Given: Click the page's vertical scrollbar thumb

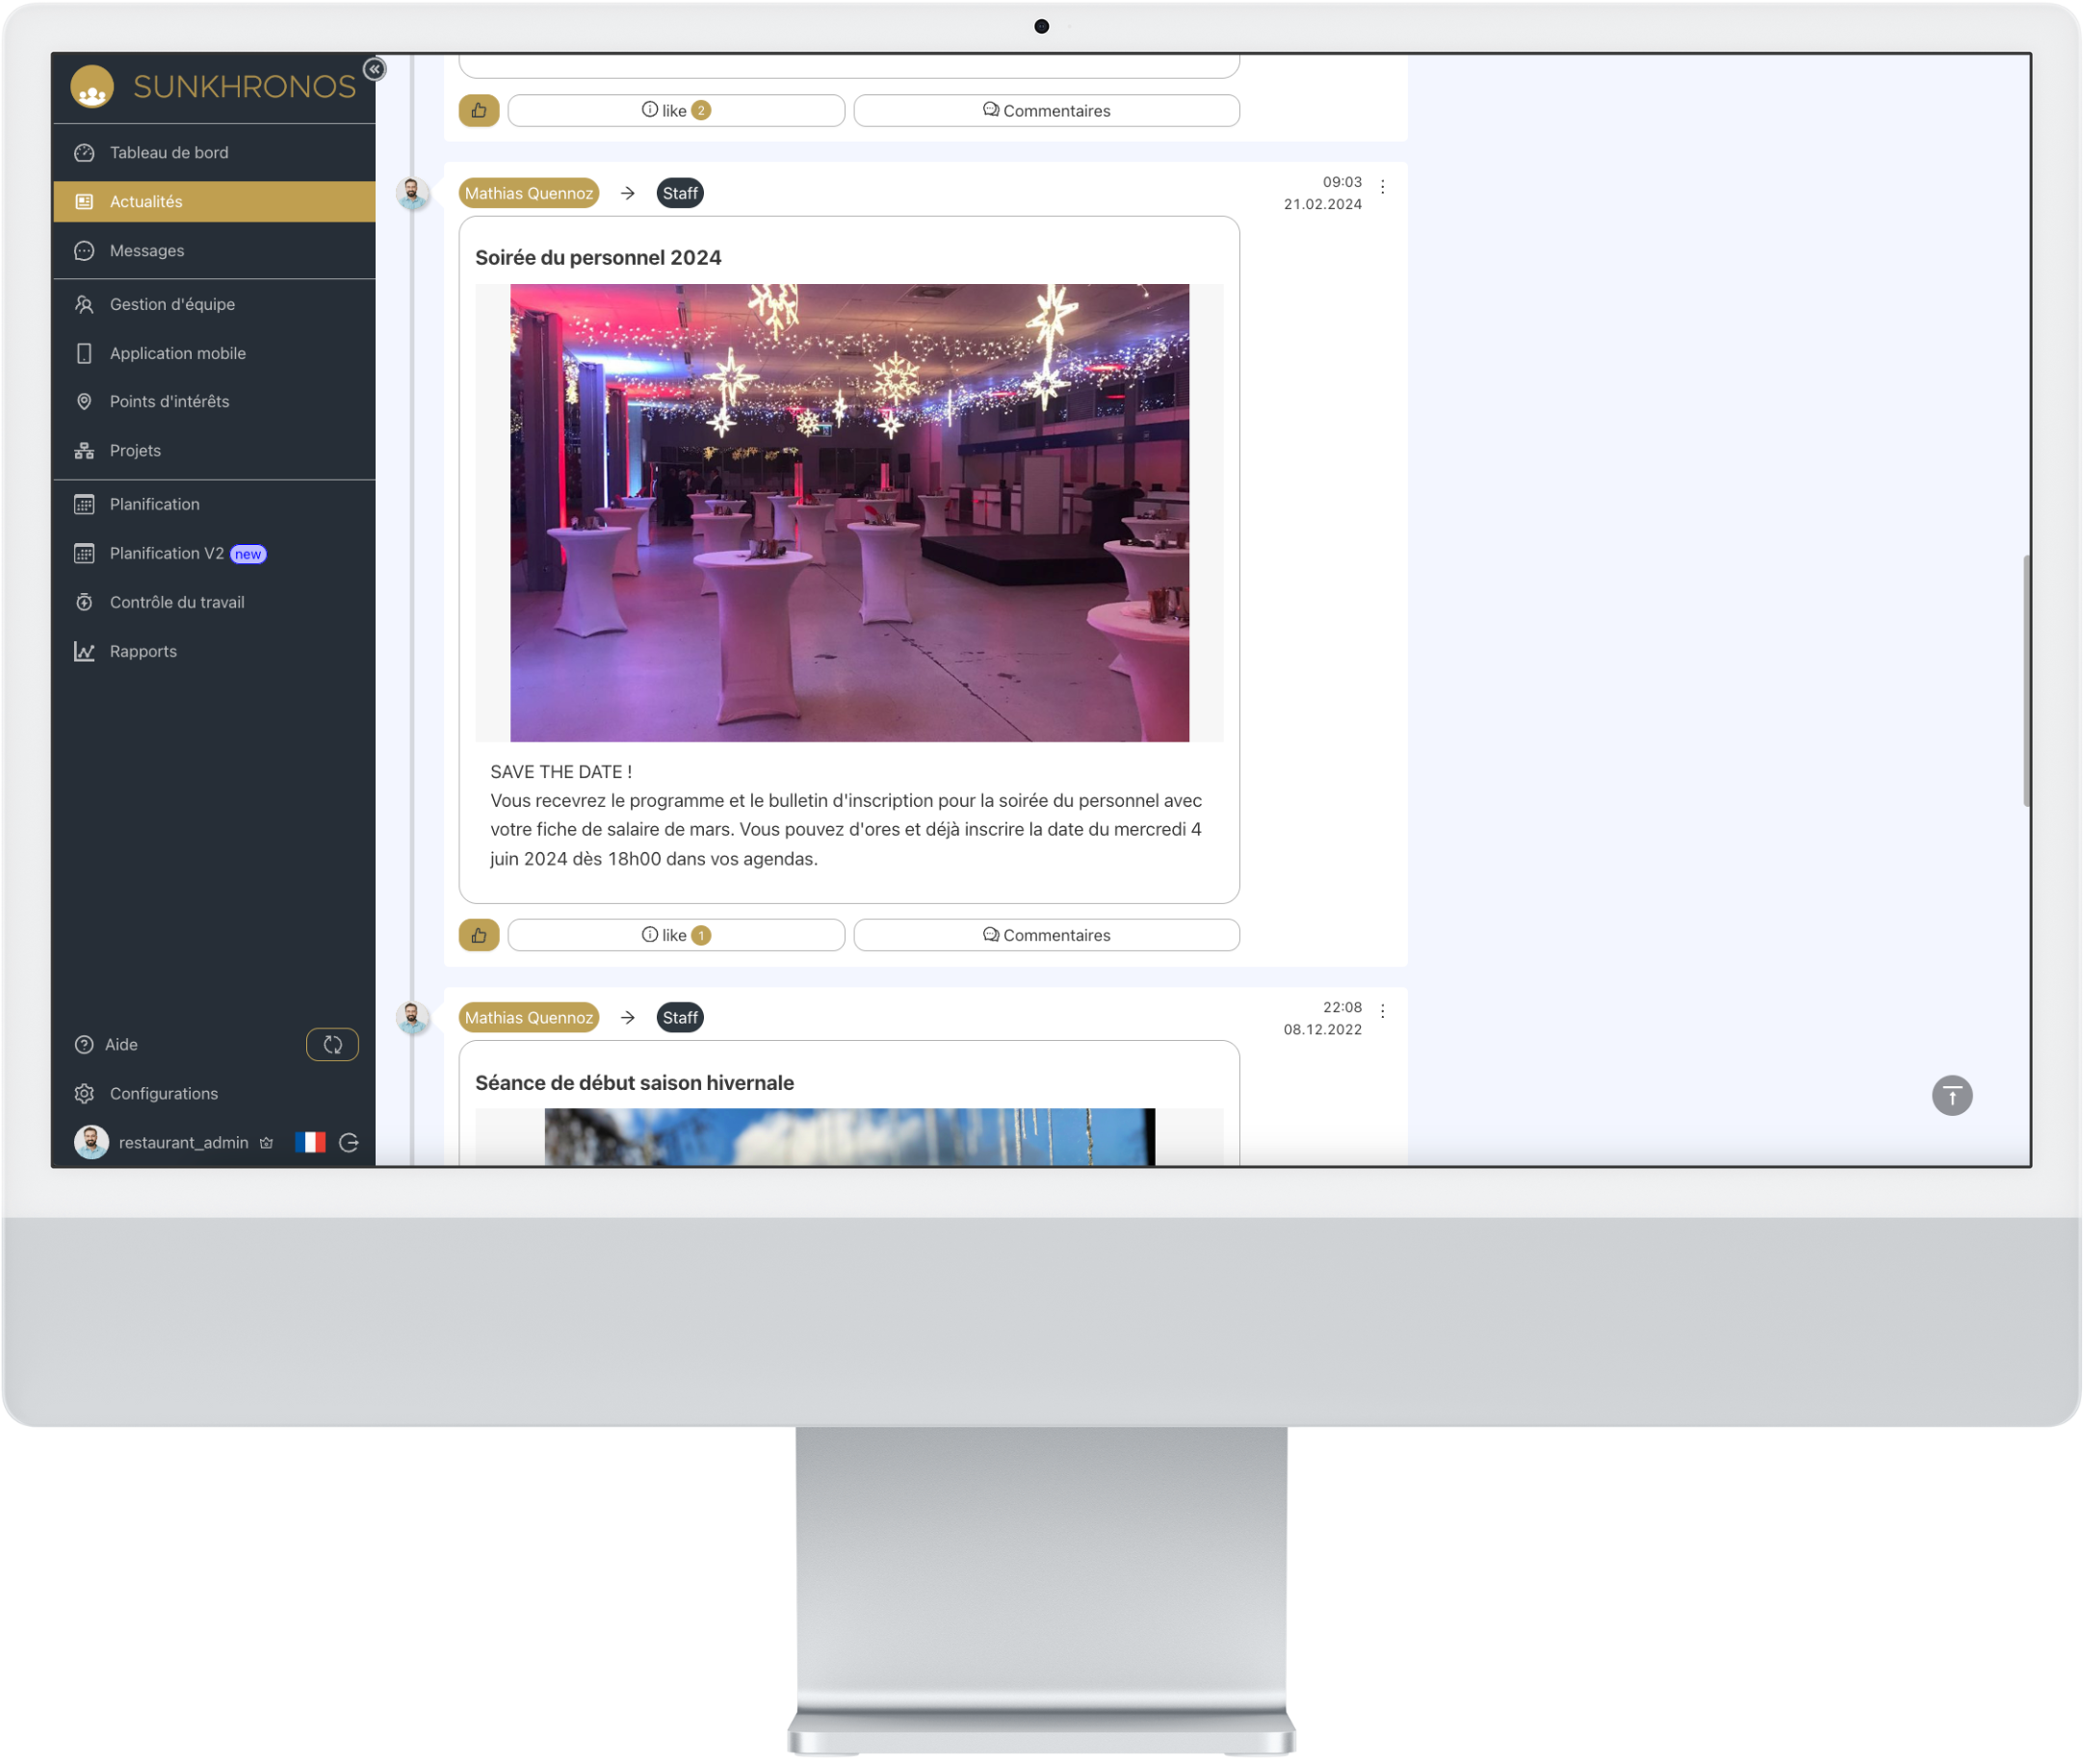Looking at the screenshot, I should (x=2026, y=680).
